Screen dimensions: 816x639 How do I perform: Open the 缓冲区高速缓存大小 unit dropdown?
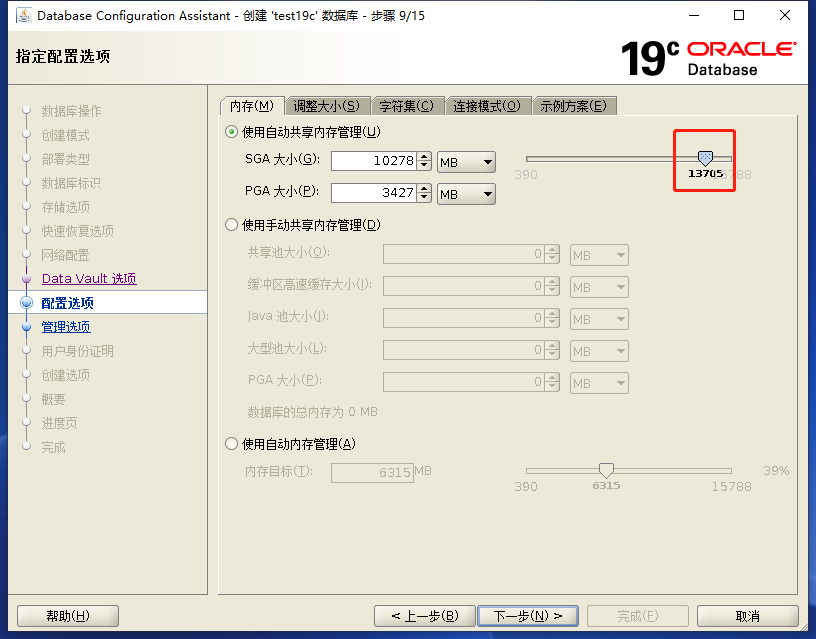coord(599,287)
